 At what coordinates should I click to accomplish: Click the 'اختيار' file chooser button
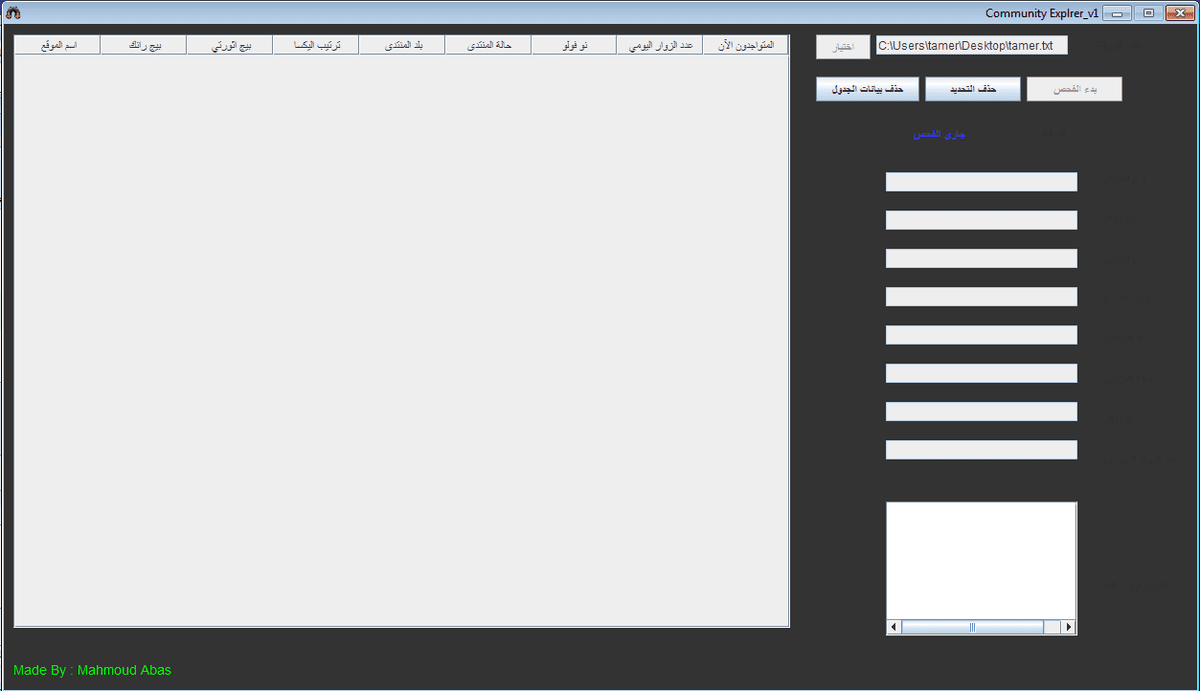[843, 47]
